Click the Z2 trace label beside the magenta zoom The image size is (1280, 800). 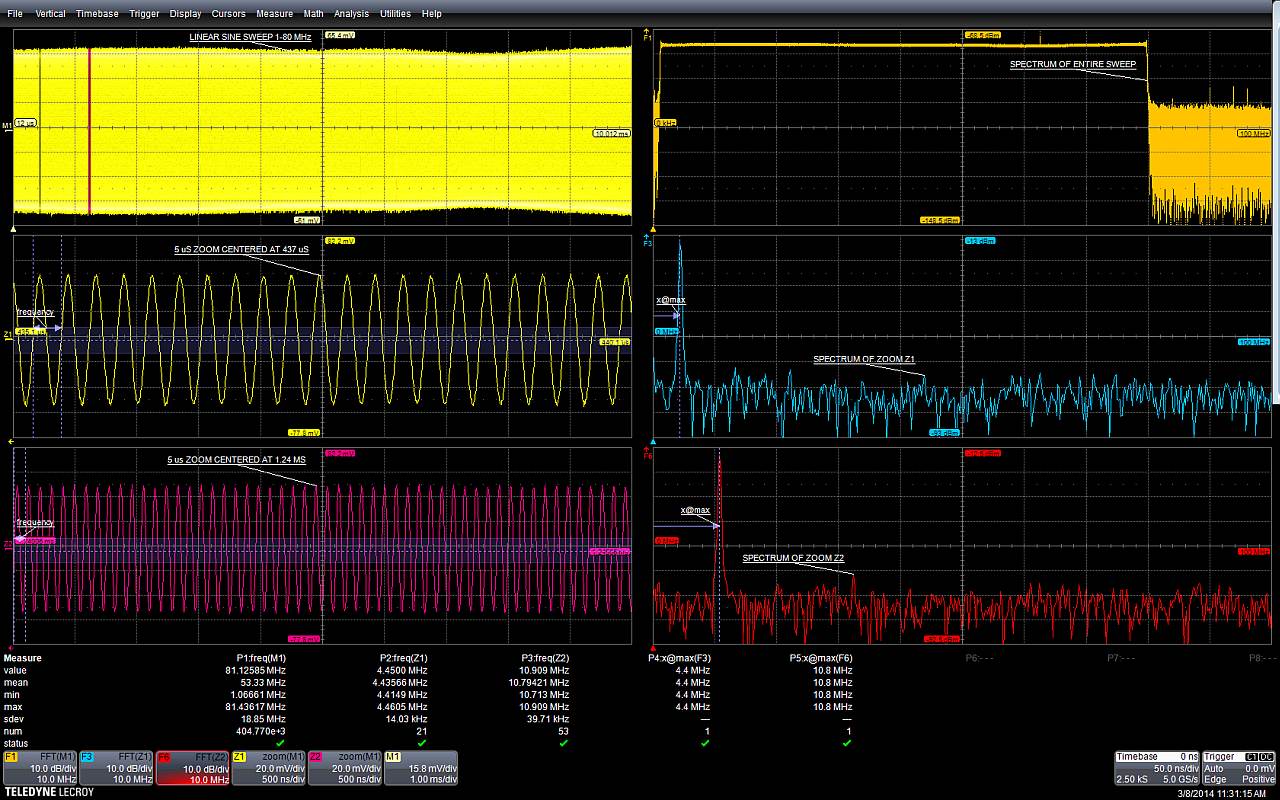coord(7,544)
